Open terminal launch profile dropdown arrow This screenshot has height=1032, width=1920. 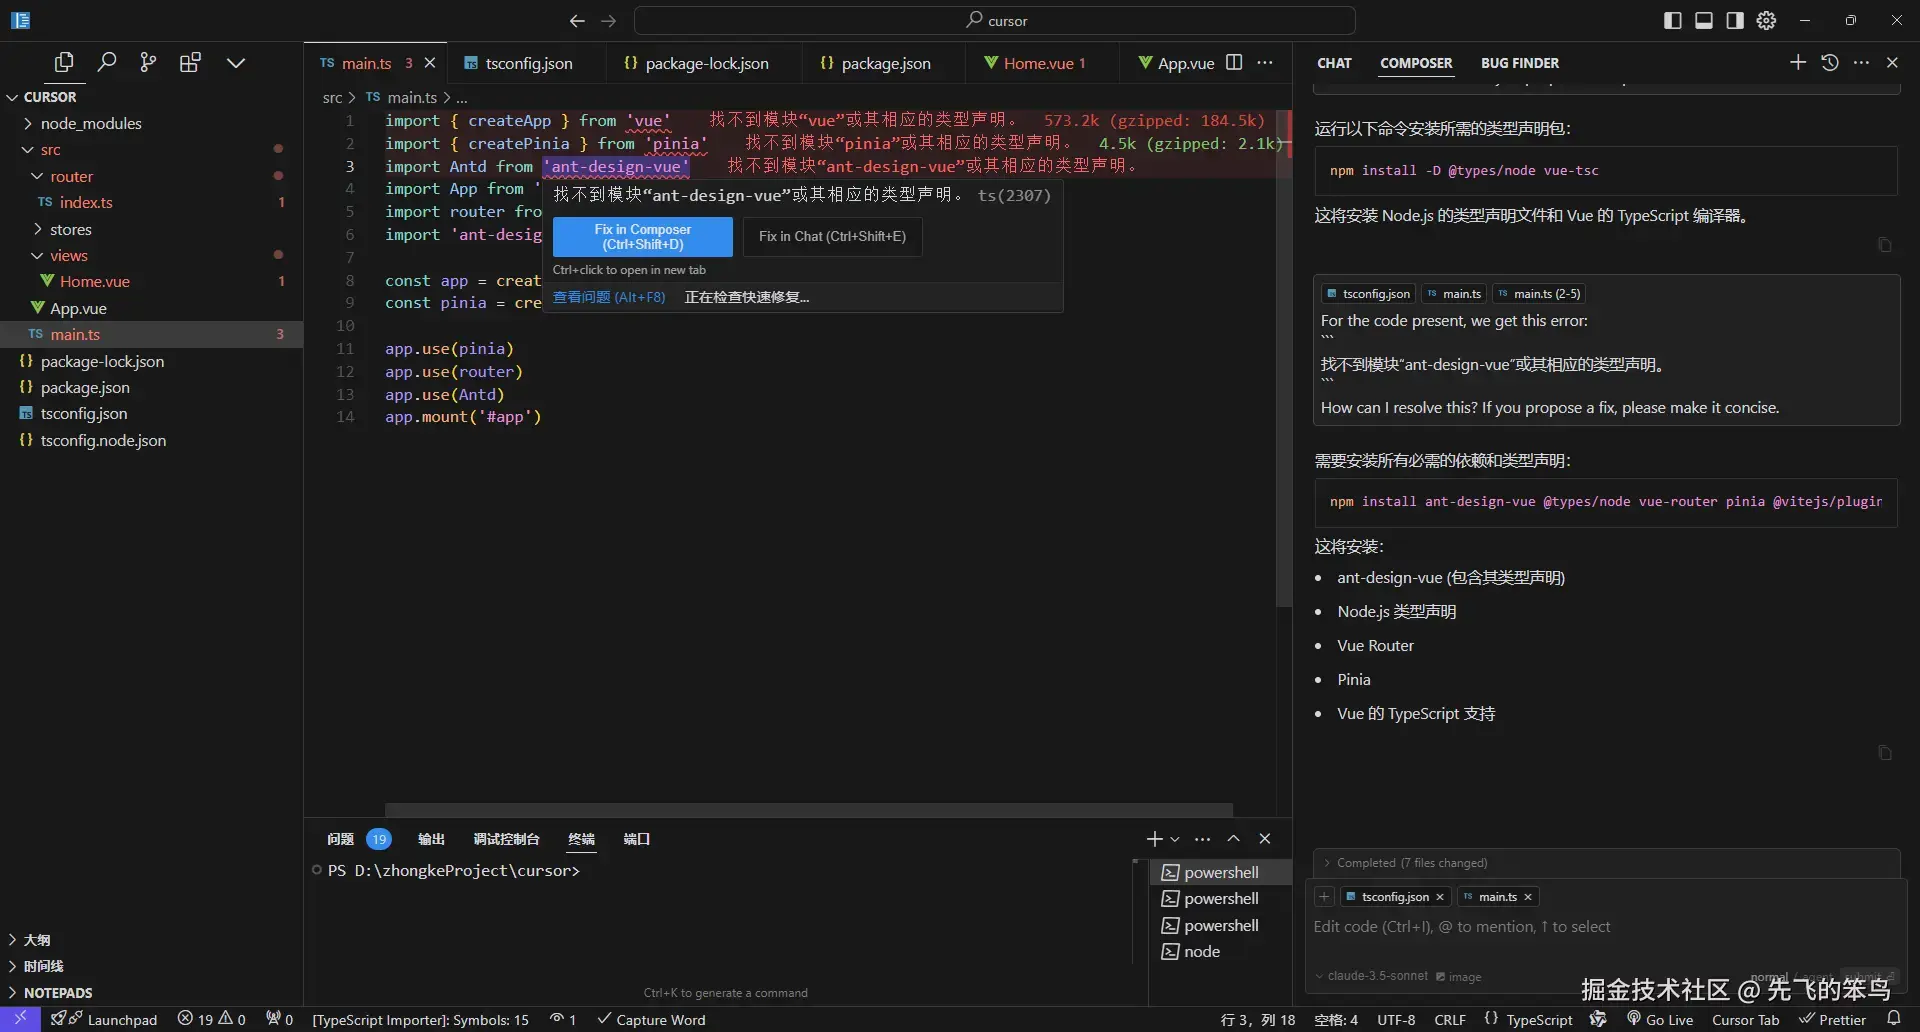pyautogui.click(x=1175, y=839)
